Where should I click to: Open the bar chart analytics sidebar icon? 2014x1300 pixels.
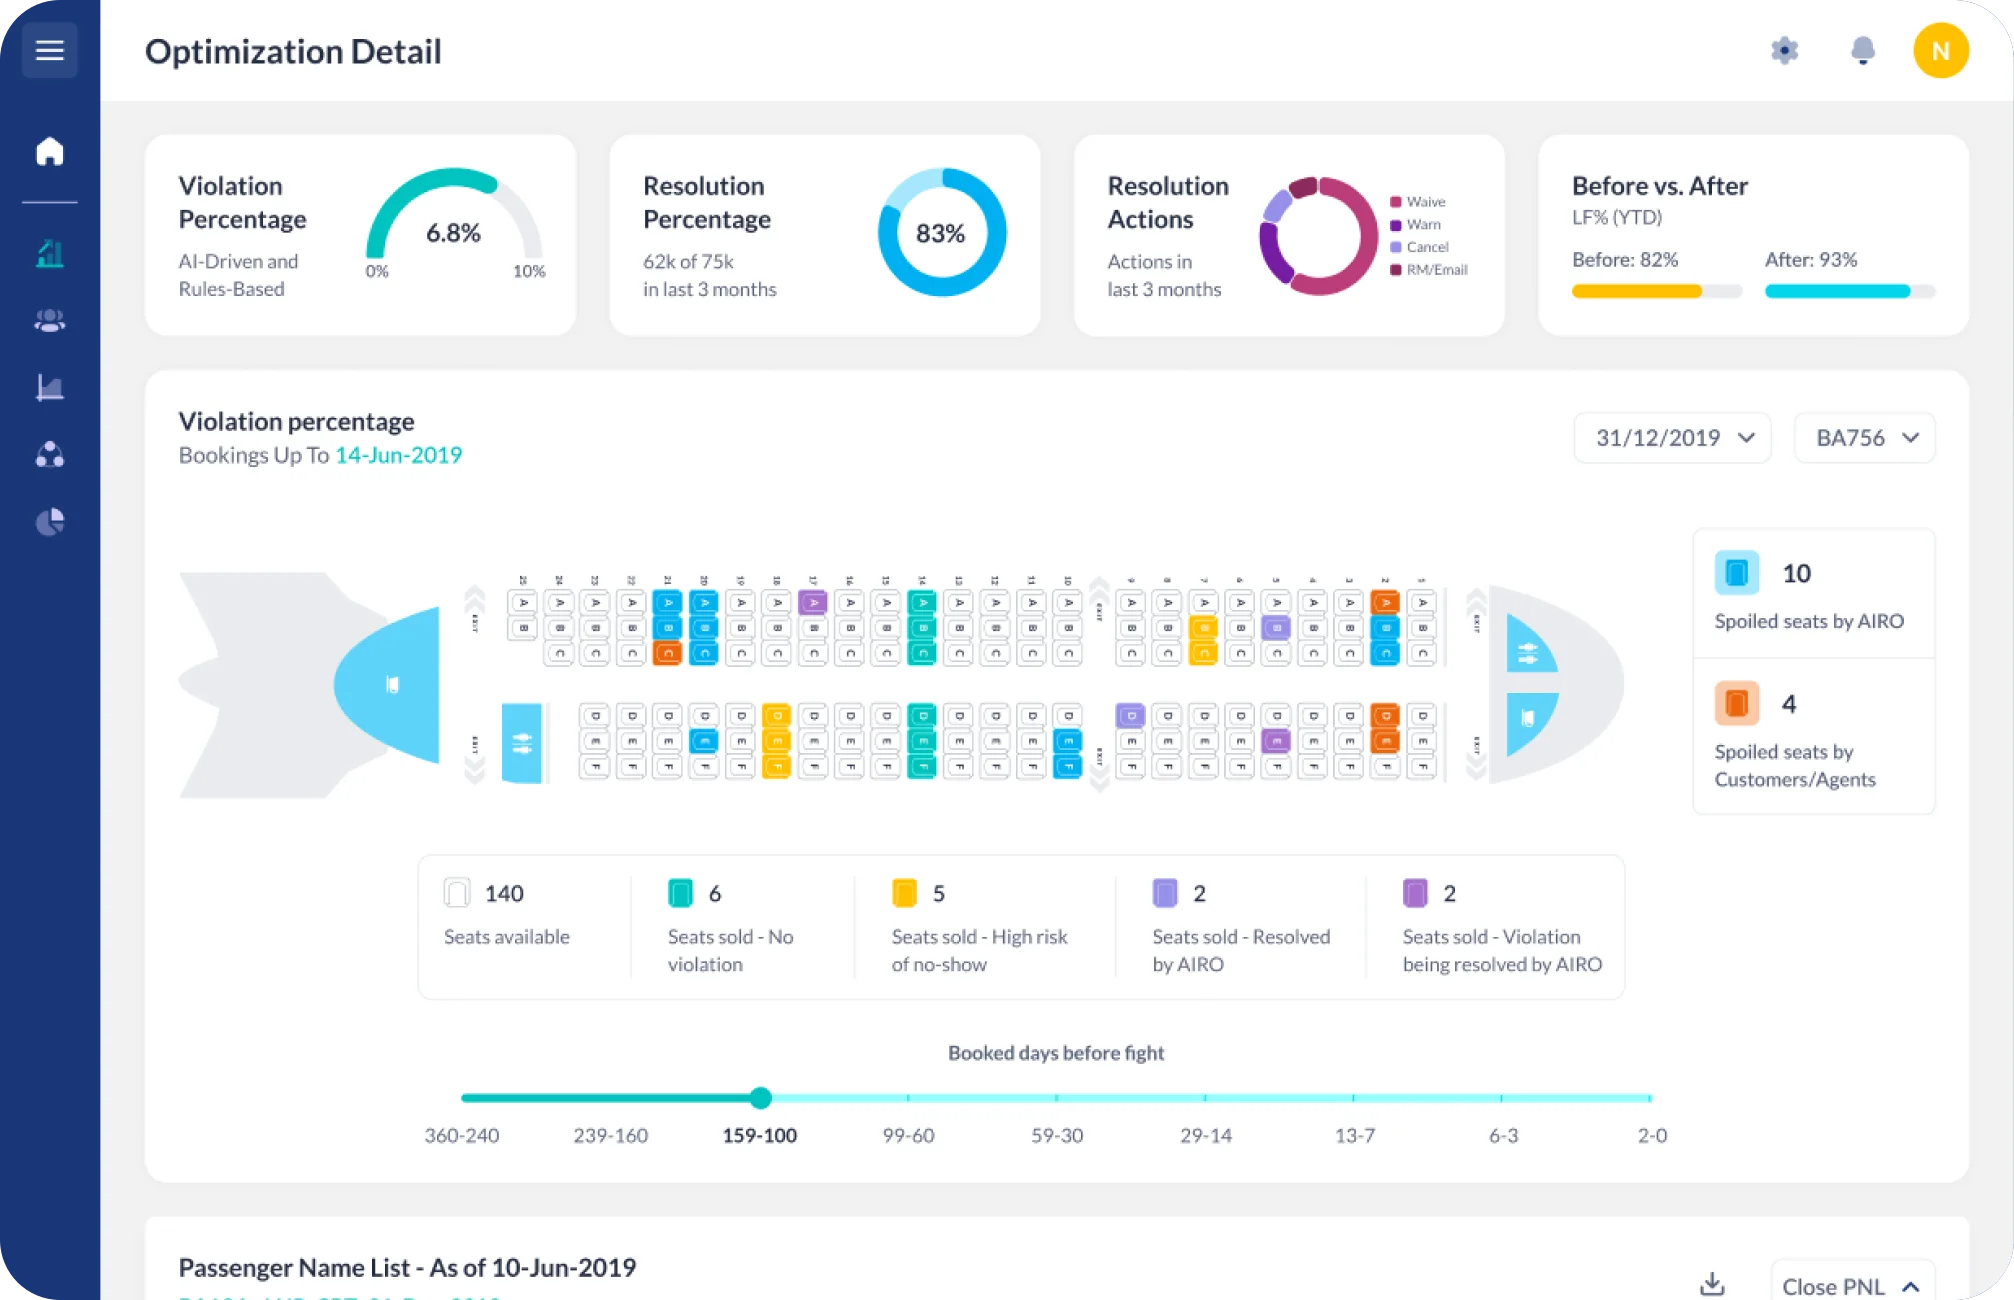[x=50, y=254]
